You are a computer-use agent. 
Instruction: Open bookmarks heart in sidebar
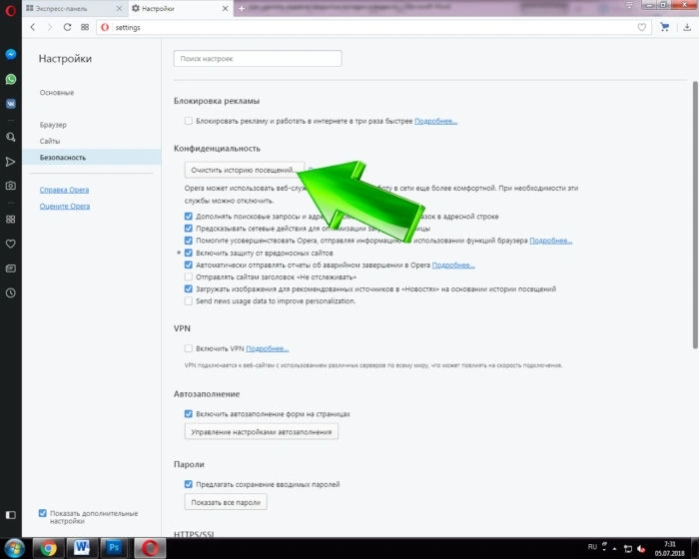pyautogui.click(x=11, y=244)
